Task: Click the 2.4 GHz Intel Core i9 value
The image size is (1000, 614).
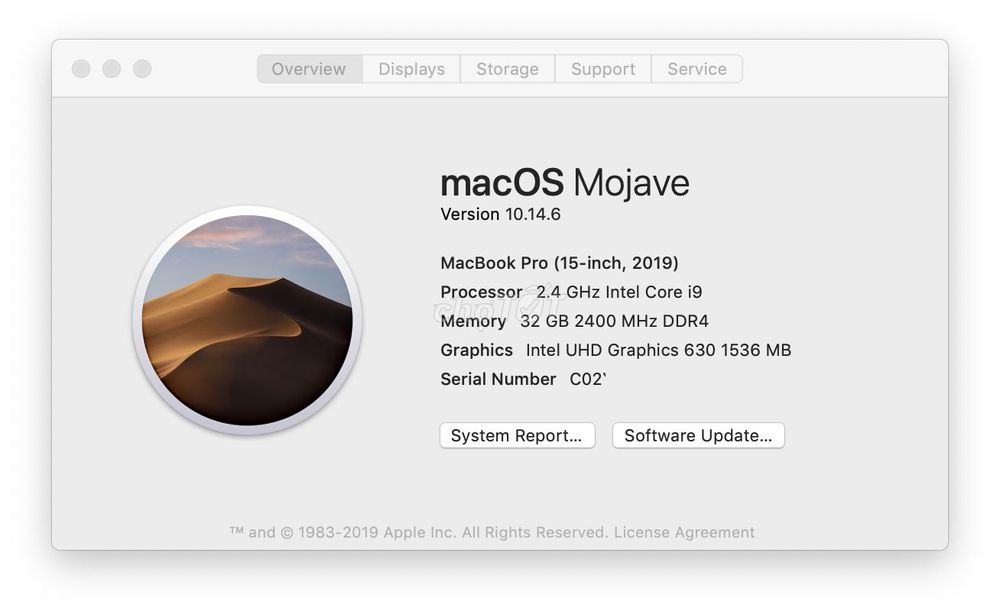Action: tap(619, 292)
